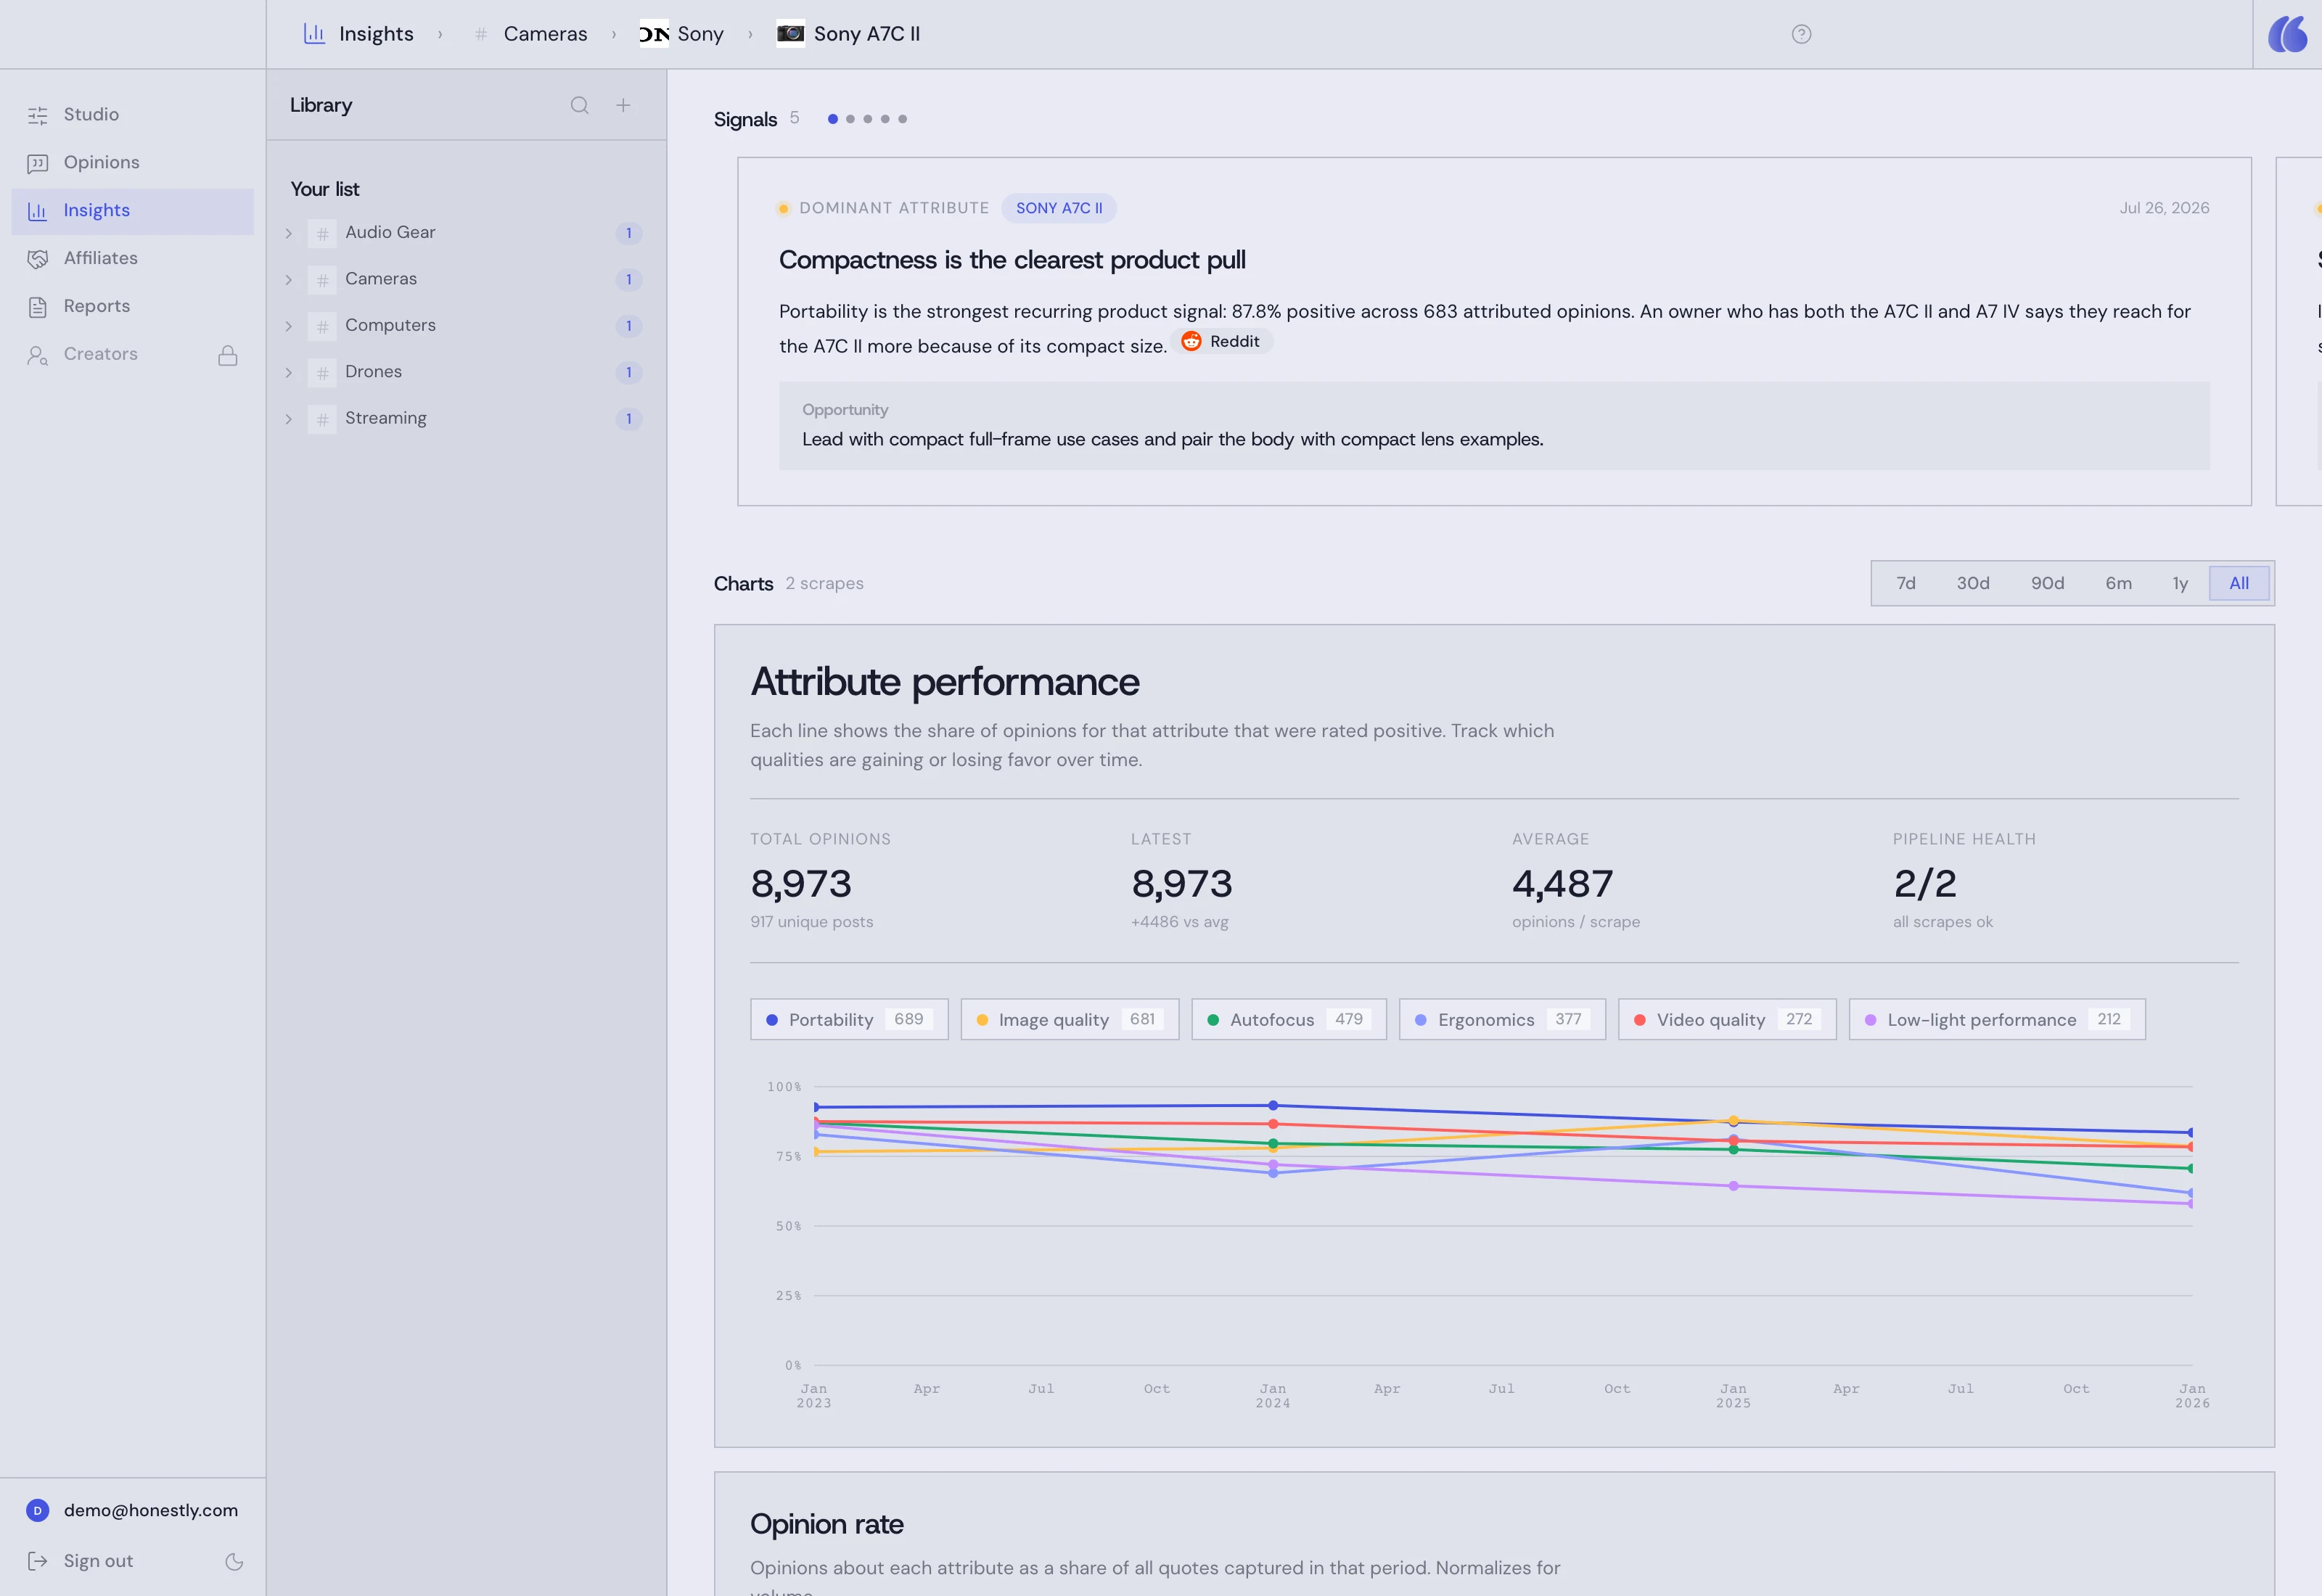Viewport: 2322px width, 1596px height.
Task: Click the Streaming row label
Action: 386,419
